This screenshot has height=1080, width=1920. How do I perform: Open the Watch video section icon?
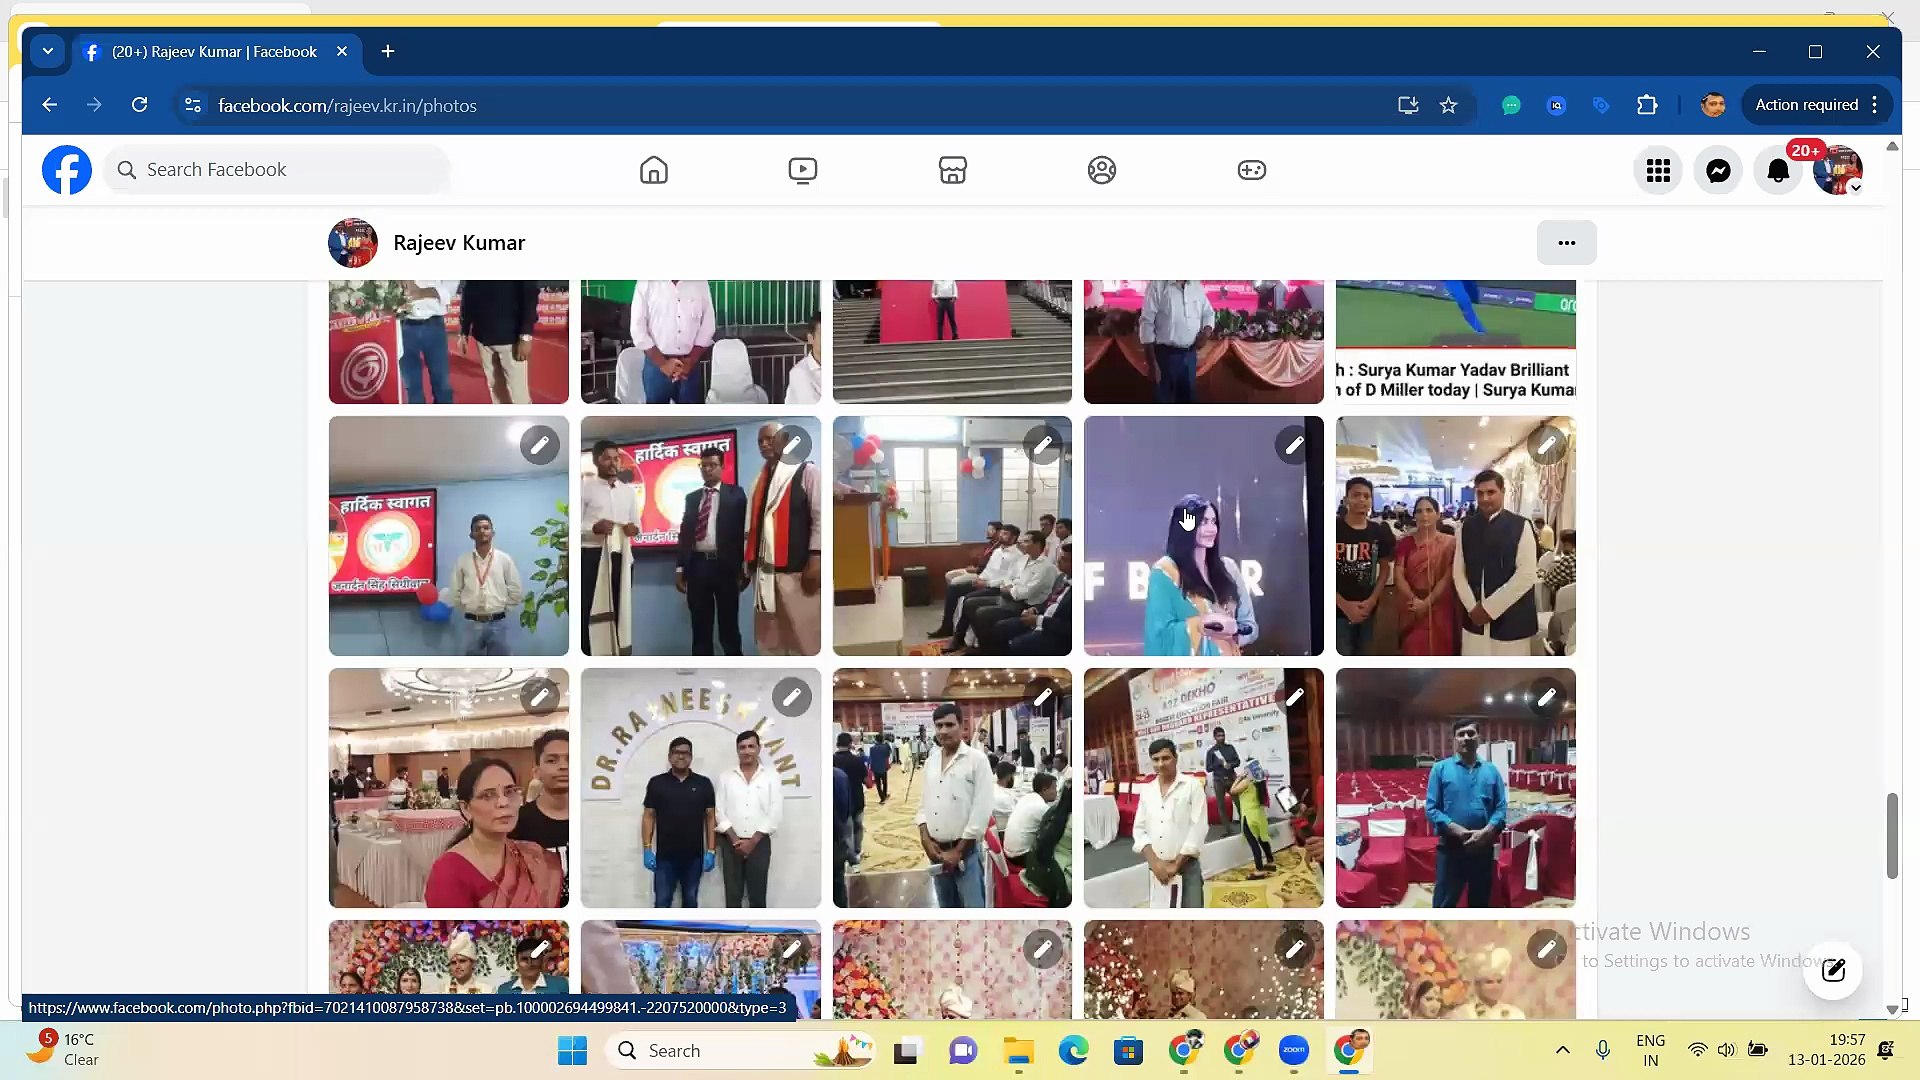pos(802,170)
